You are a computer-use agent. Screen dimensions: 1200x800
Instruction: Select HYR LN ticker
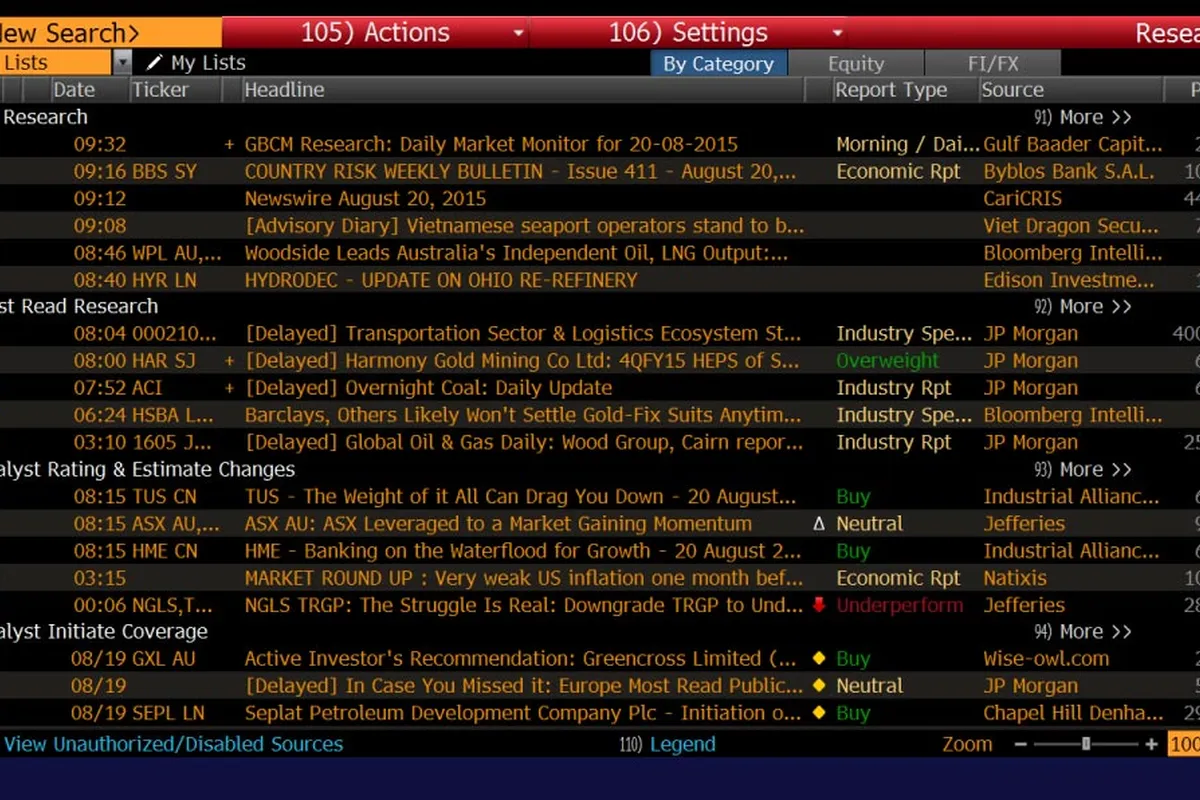pyautogui.click(x=165, y=280)
